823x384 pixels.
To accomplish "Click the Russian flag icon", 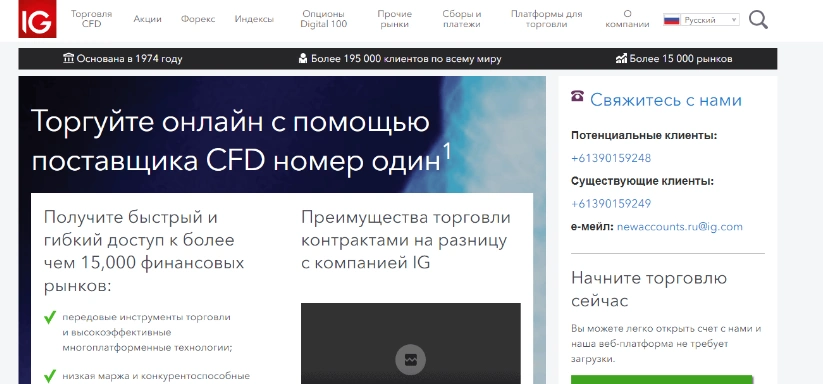I will 671,20.
